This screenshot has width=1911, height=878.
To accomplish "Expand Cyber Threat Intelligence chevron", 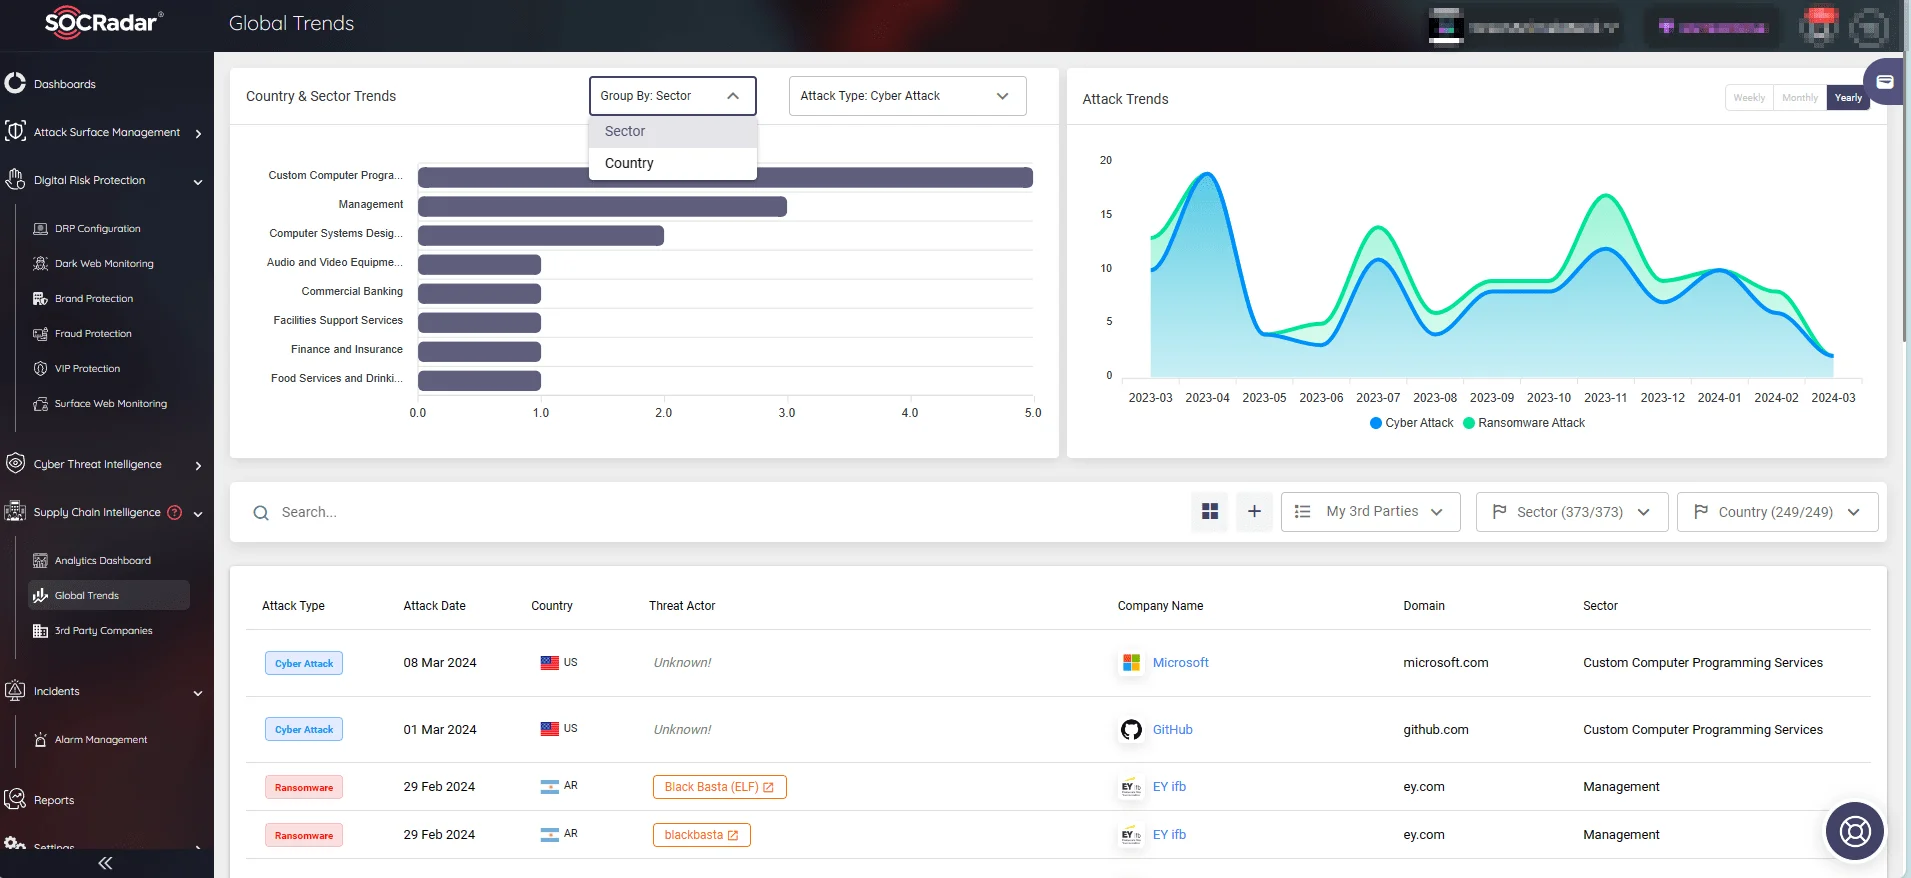I will click(198, 465).
